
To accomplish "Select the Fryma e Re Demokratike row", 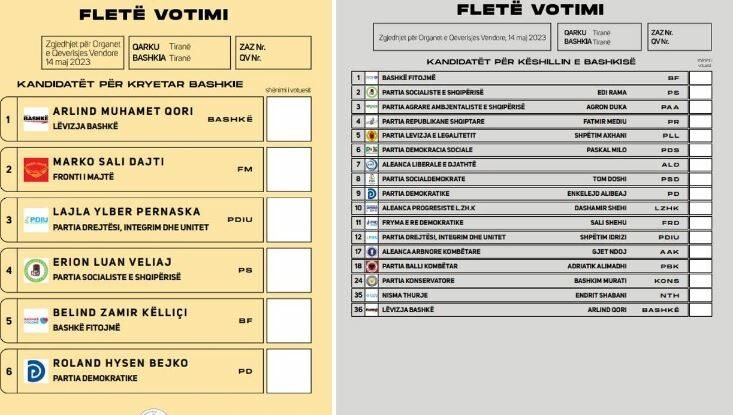I will (x=530, y=222).
